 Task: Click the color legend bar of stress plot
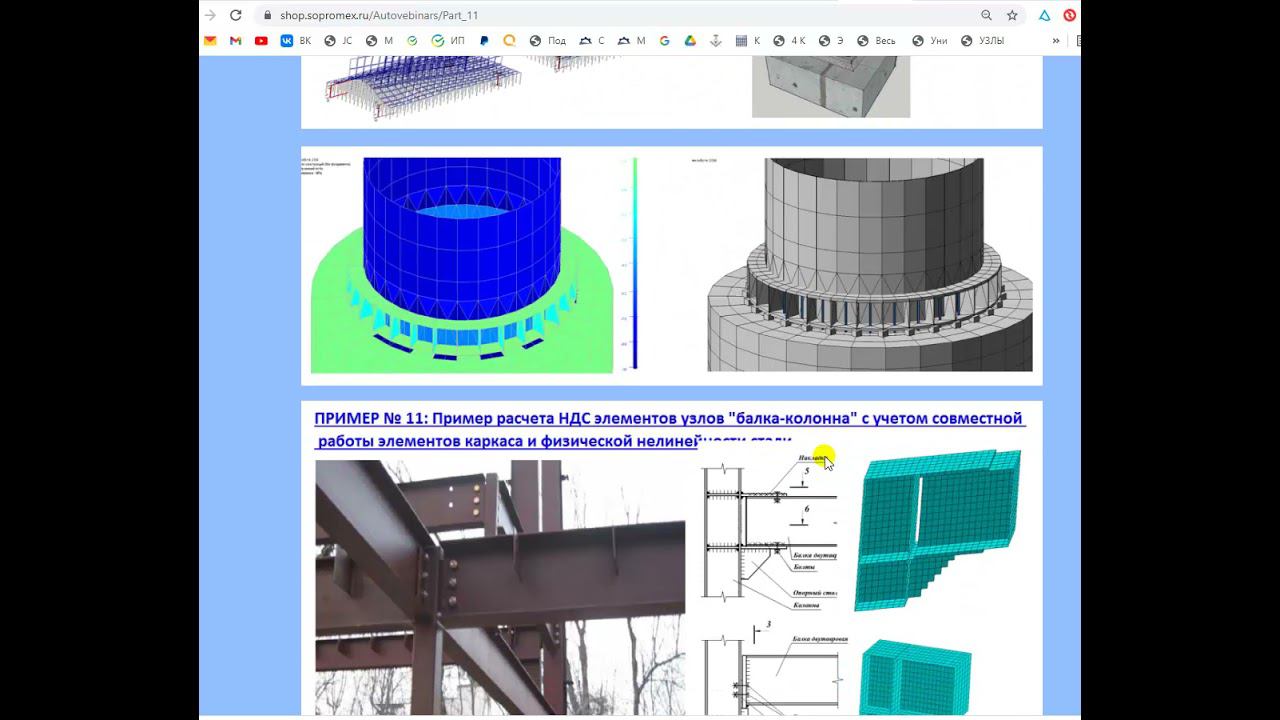coord(634,265)
